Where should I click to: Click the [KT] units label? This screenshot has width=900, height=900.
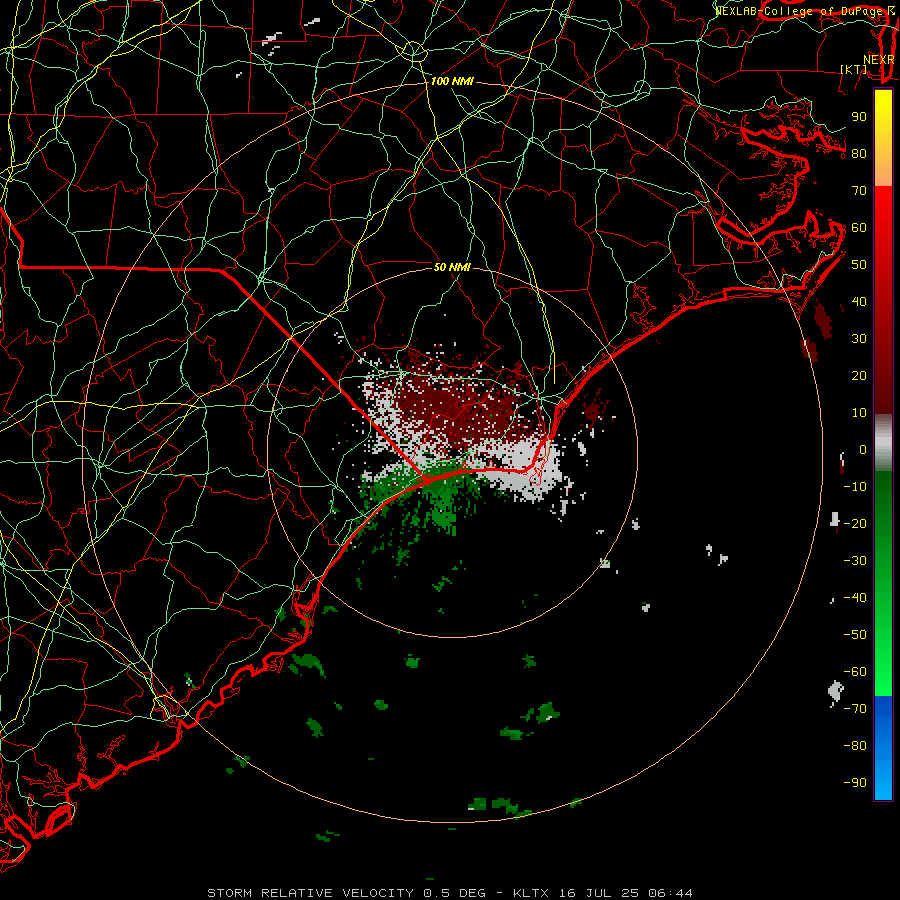tap(854, 69)
